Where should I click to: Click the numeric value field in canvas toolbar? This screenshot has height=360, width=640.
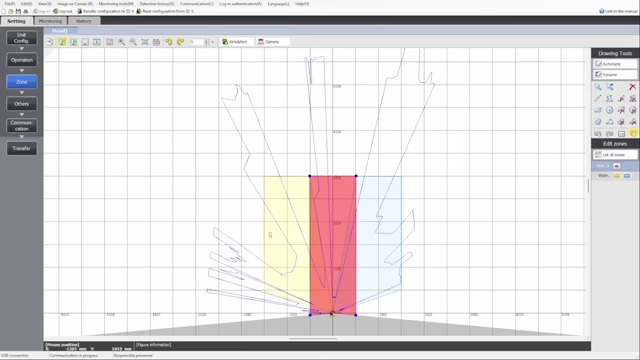coord(197,42)
